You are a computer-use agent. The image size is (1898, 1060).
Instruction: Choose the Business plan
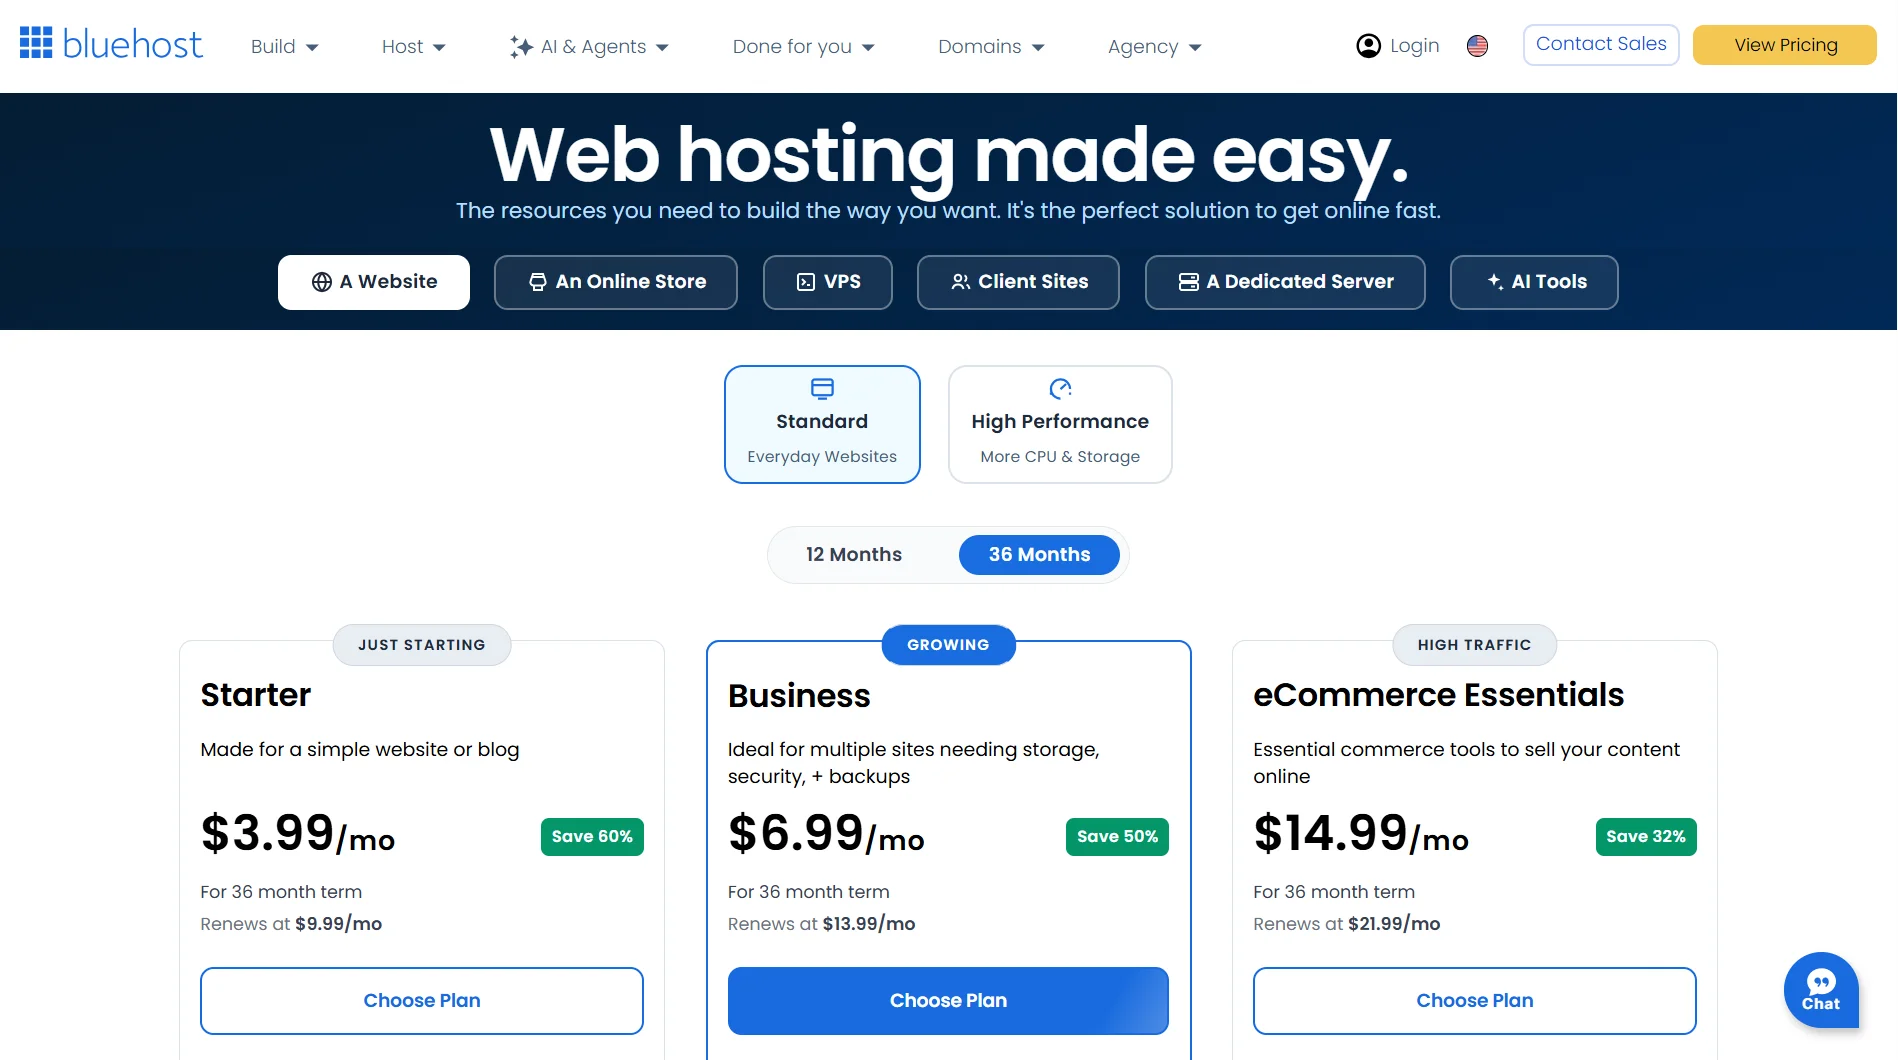(x=948, y=1001)
